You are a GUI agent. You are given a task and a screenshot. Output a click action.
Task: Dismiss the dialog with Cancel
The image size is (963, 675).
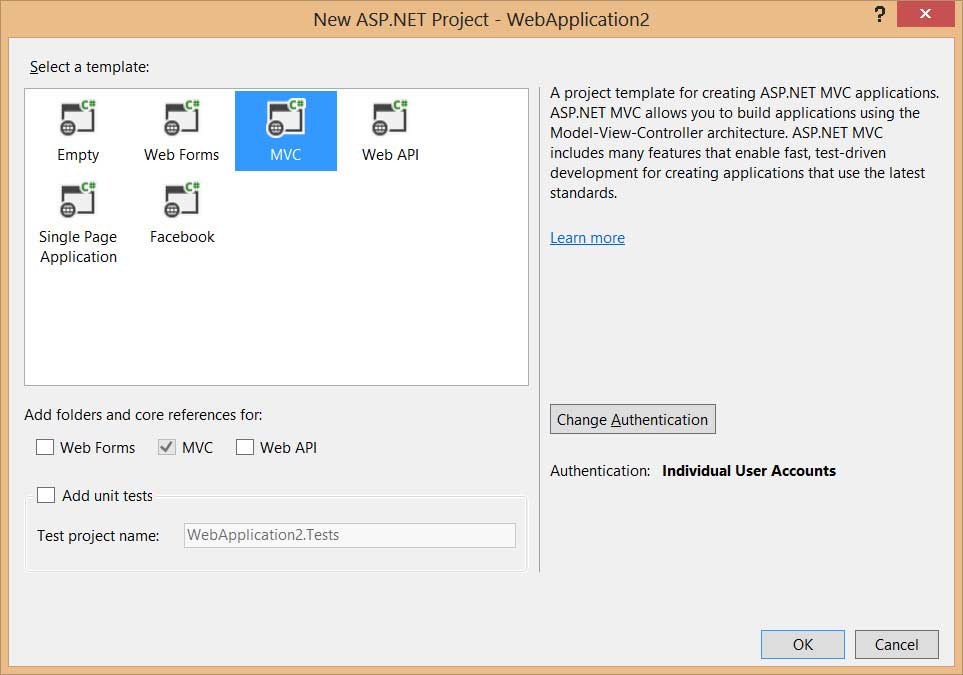897,644
